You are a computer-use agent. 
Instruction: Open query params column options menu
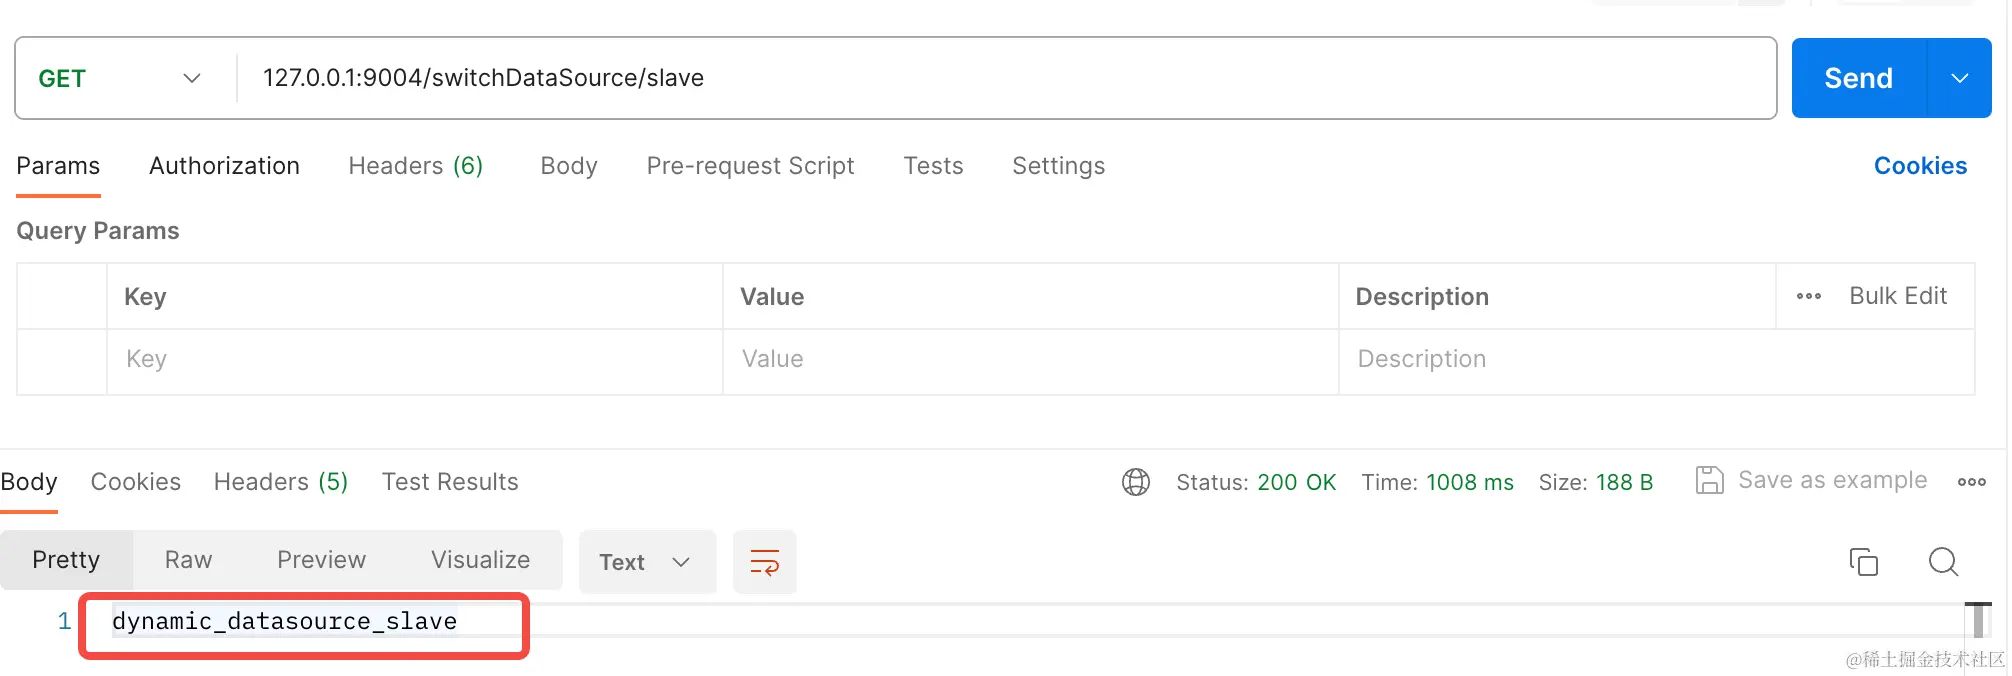[x=1808, y=296]
